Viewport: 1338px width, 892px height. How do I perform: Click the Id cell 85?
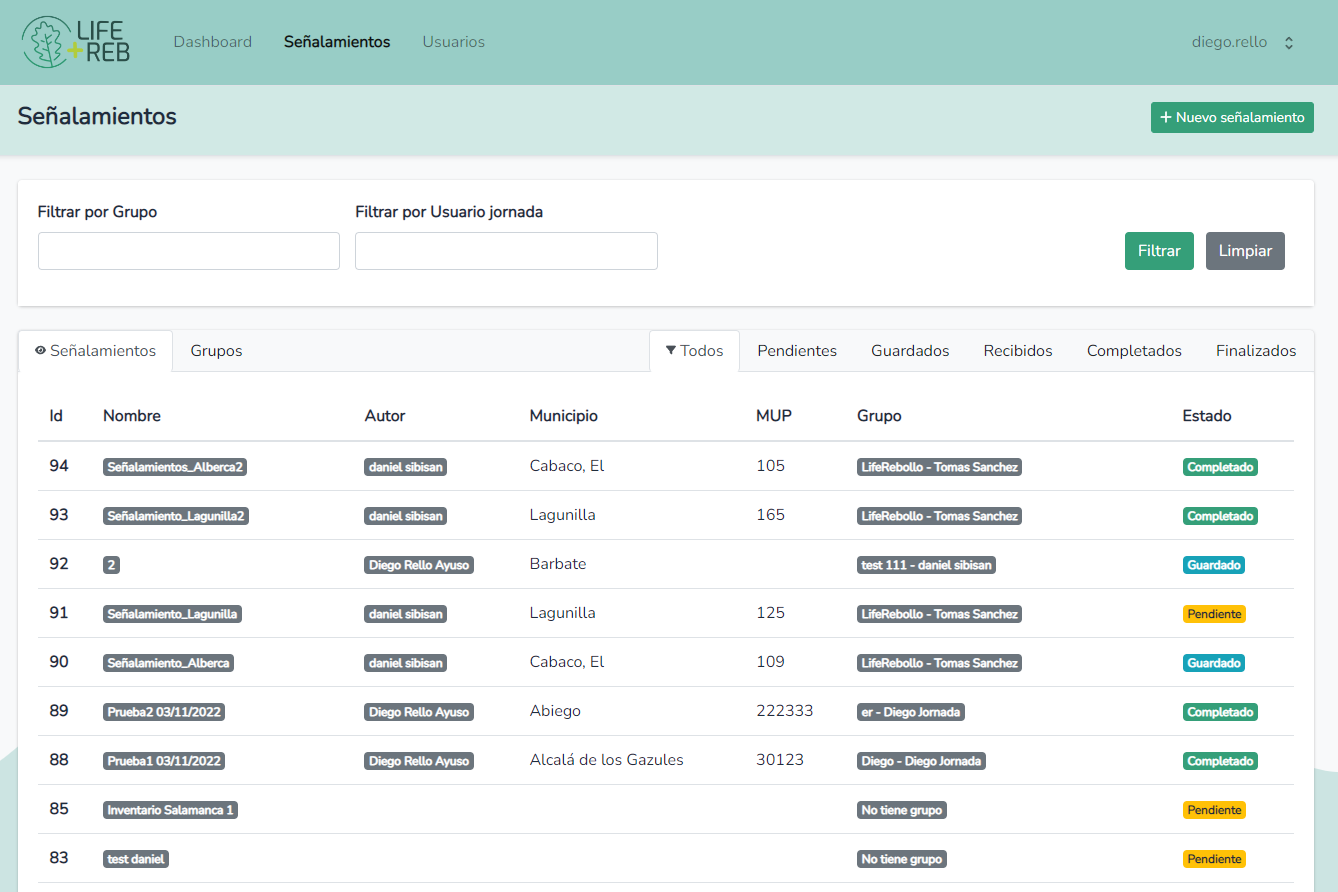59,809
